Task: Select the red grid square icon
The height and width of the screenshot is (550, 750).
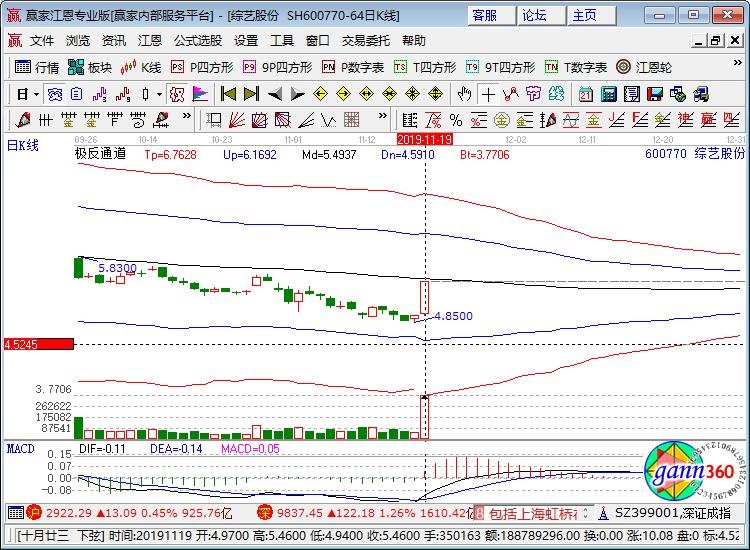Action: tap(352, 120)
